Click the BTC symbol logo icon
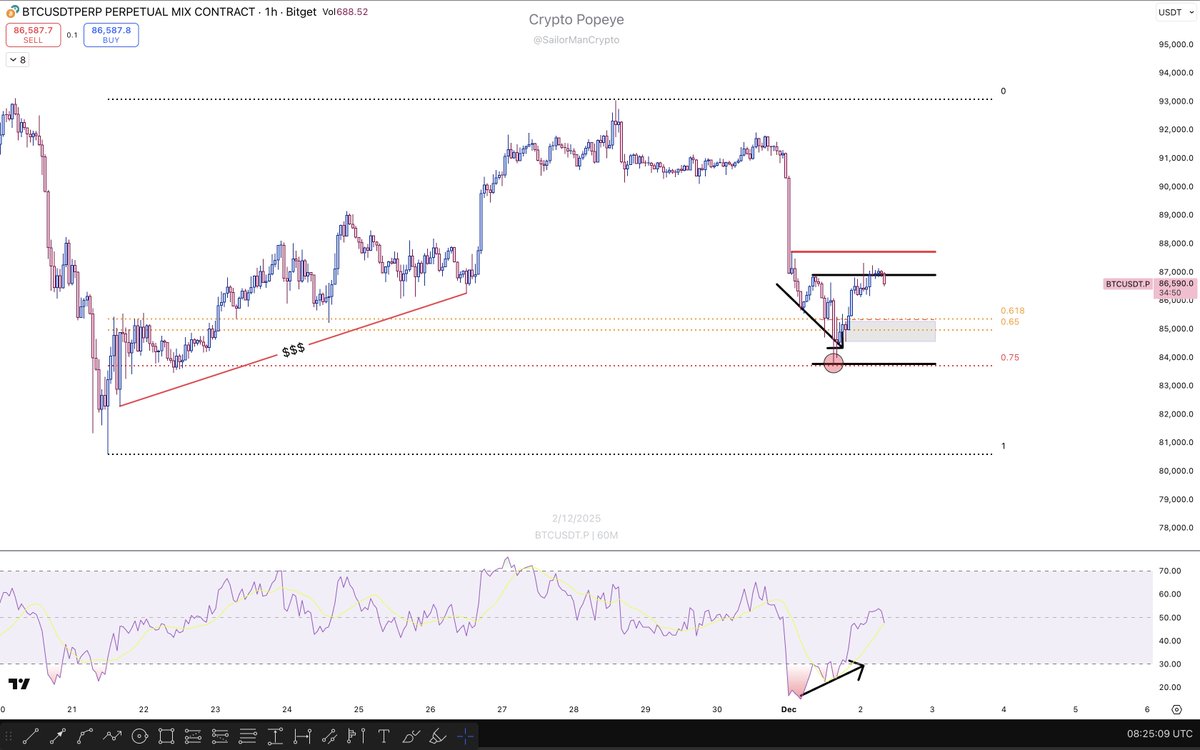Image resolution: width=1200 pixels, height=750 pixels. [x=12, y=10]
